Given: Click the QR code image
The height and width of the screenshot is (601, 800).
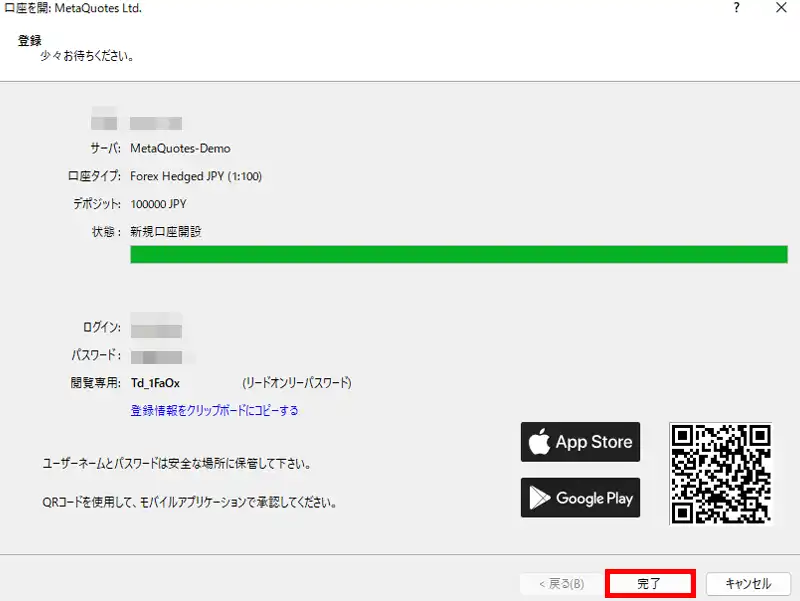Looking at the screenshot, I should (720, 474).
